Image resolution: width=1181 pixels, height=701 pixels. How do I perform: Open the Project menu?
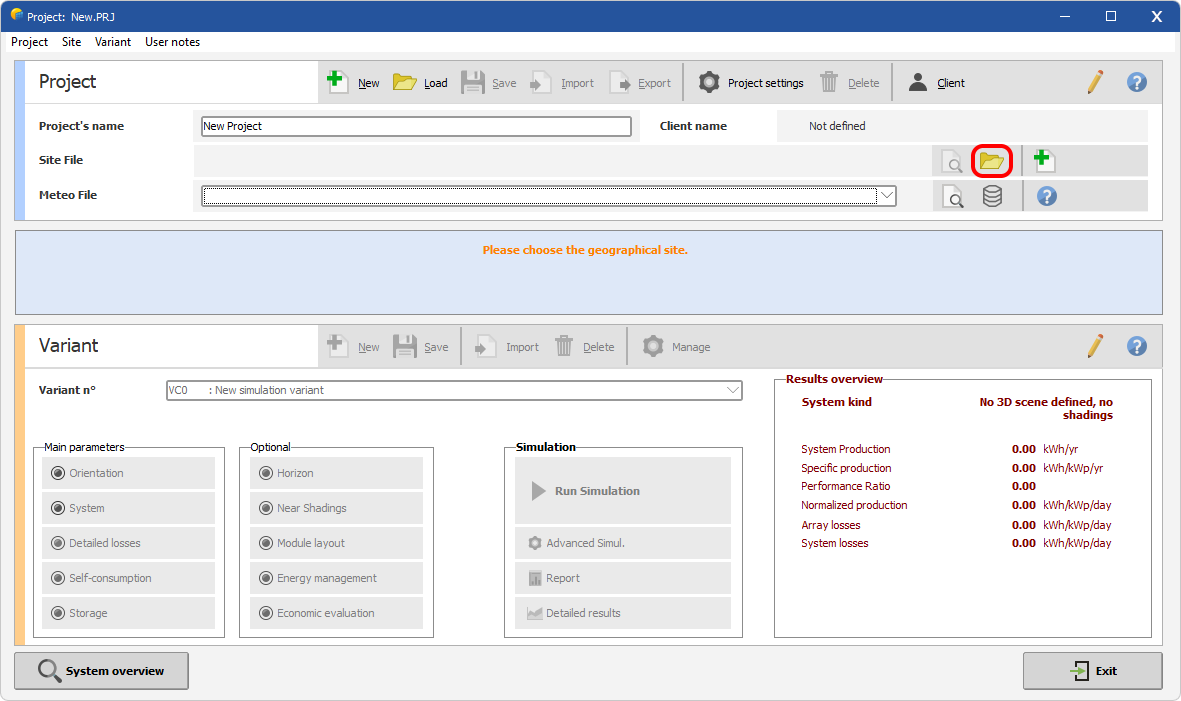pyautogui.click(x=29, y=42)
